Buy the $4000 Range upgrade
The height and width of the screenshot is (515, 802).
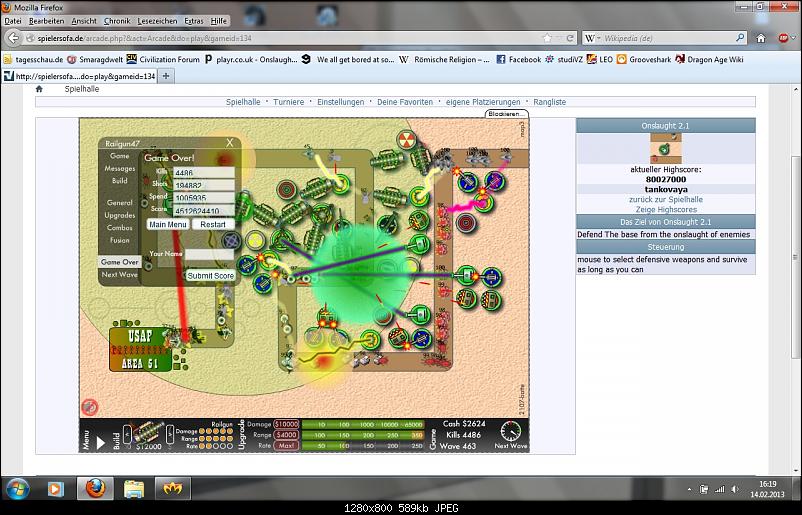click(286, 435)
